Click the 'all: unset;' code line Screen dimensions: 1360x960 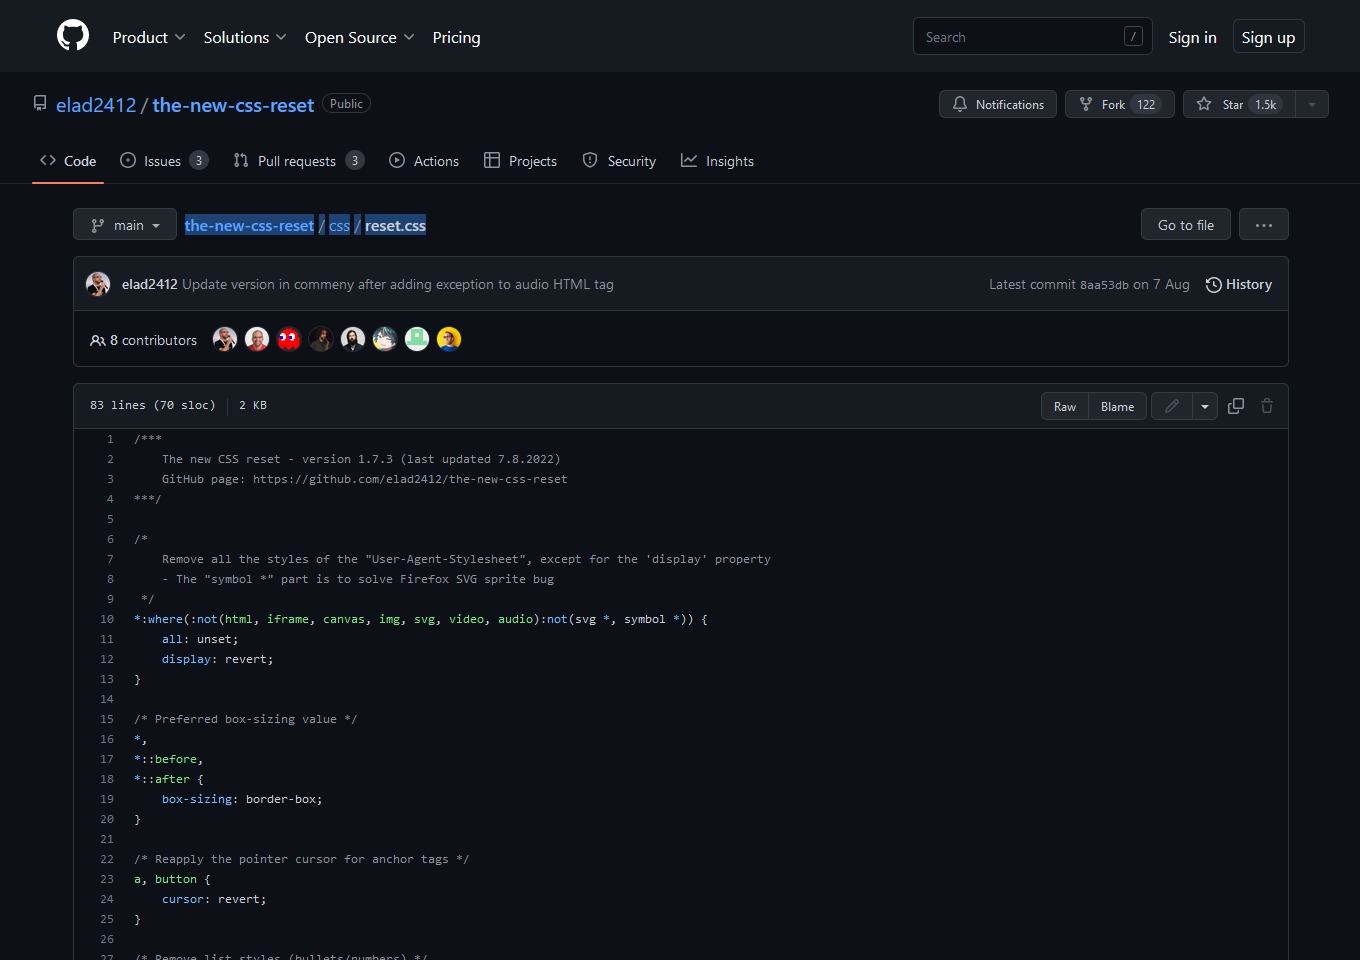pos(200,639)
